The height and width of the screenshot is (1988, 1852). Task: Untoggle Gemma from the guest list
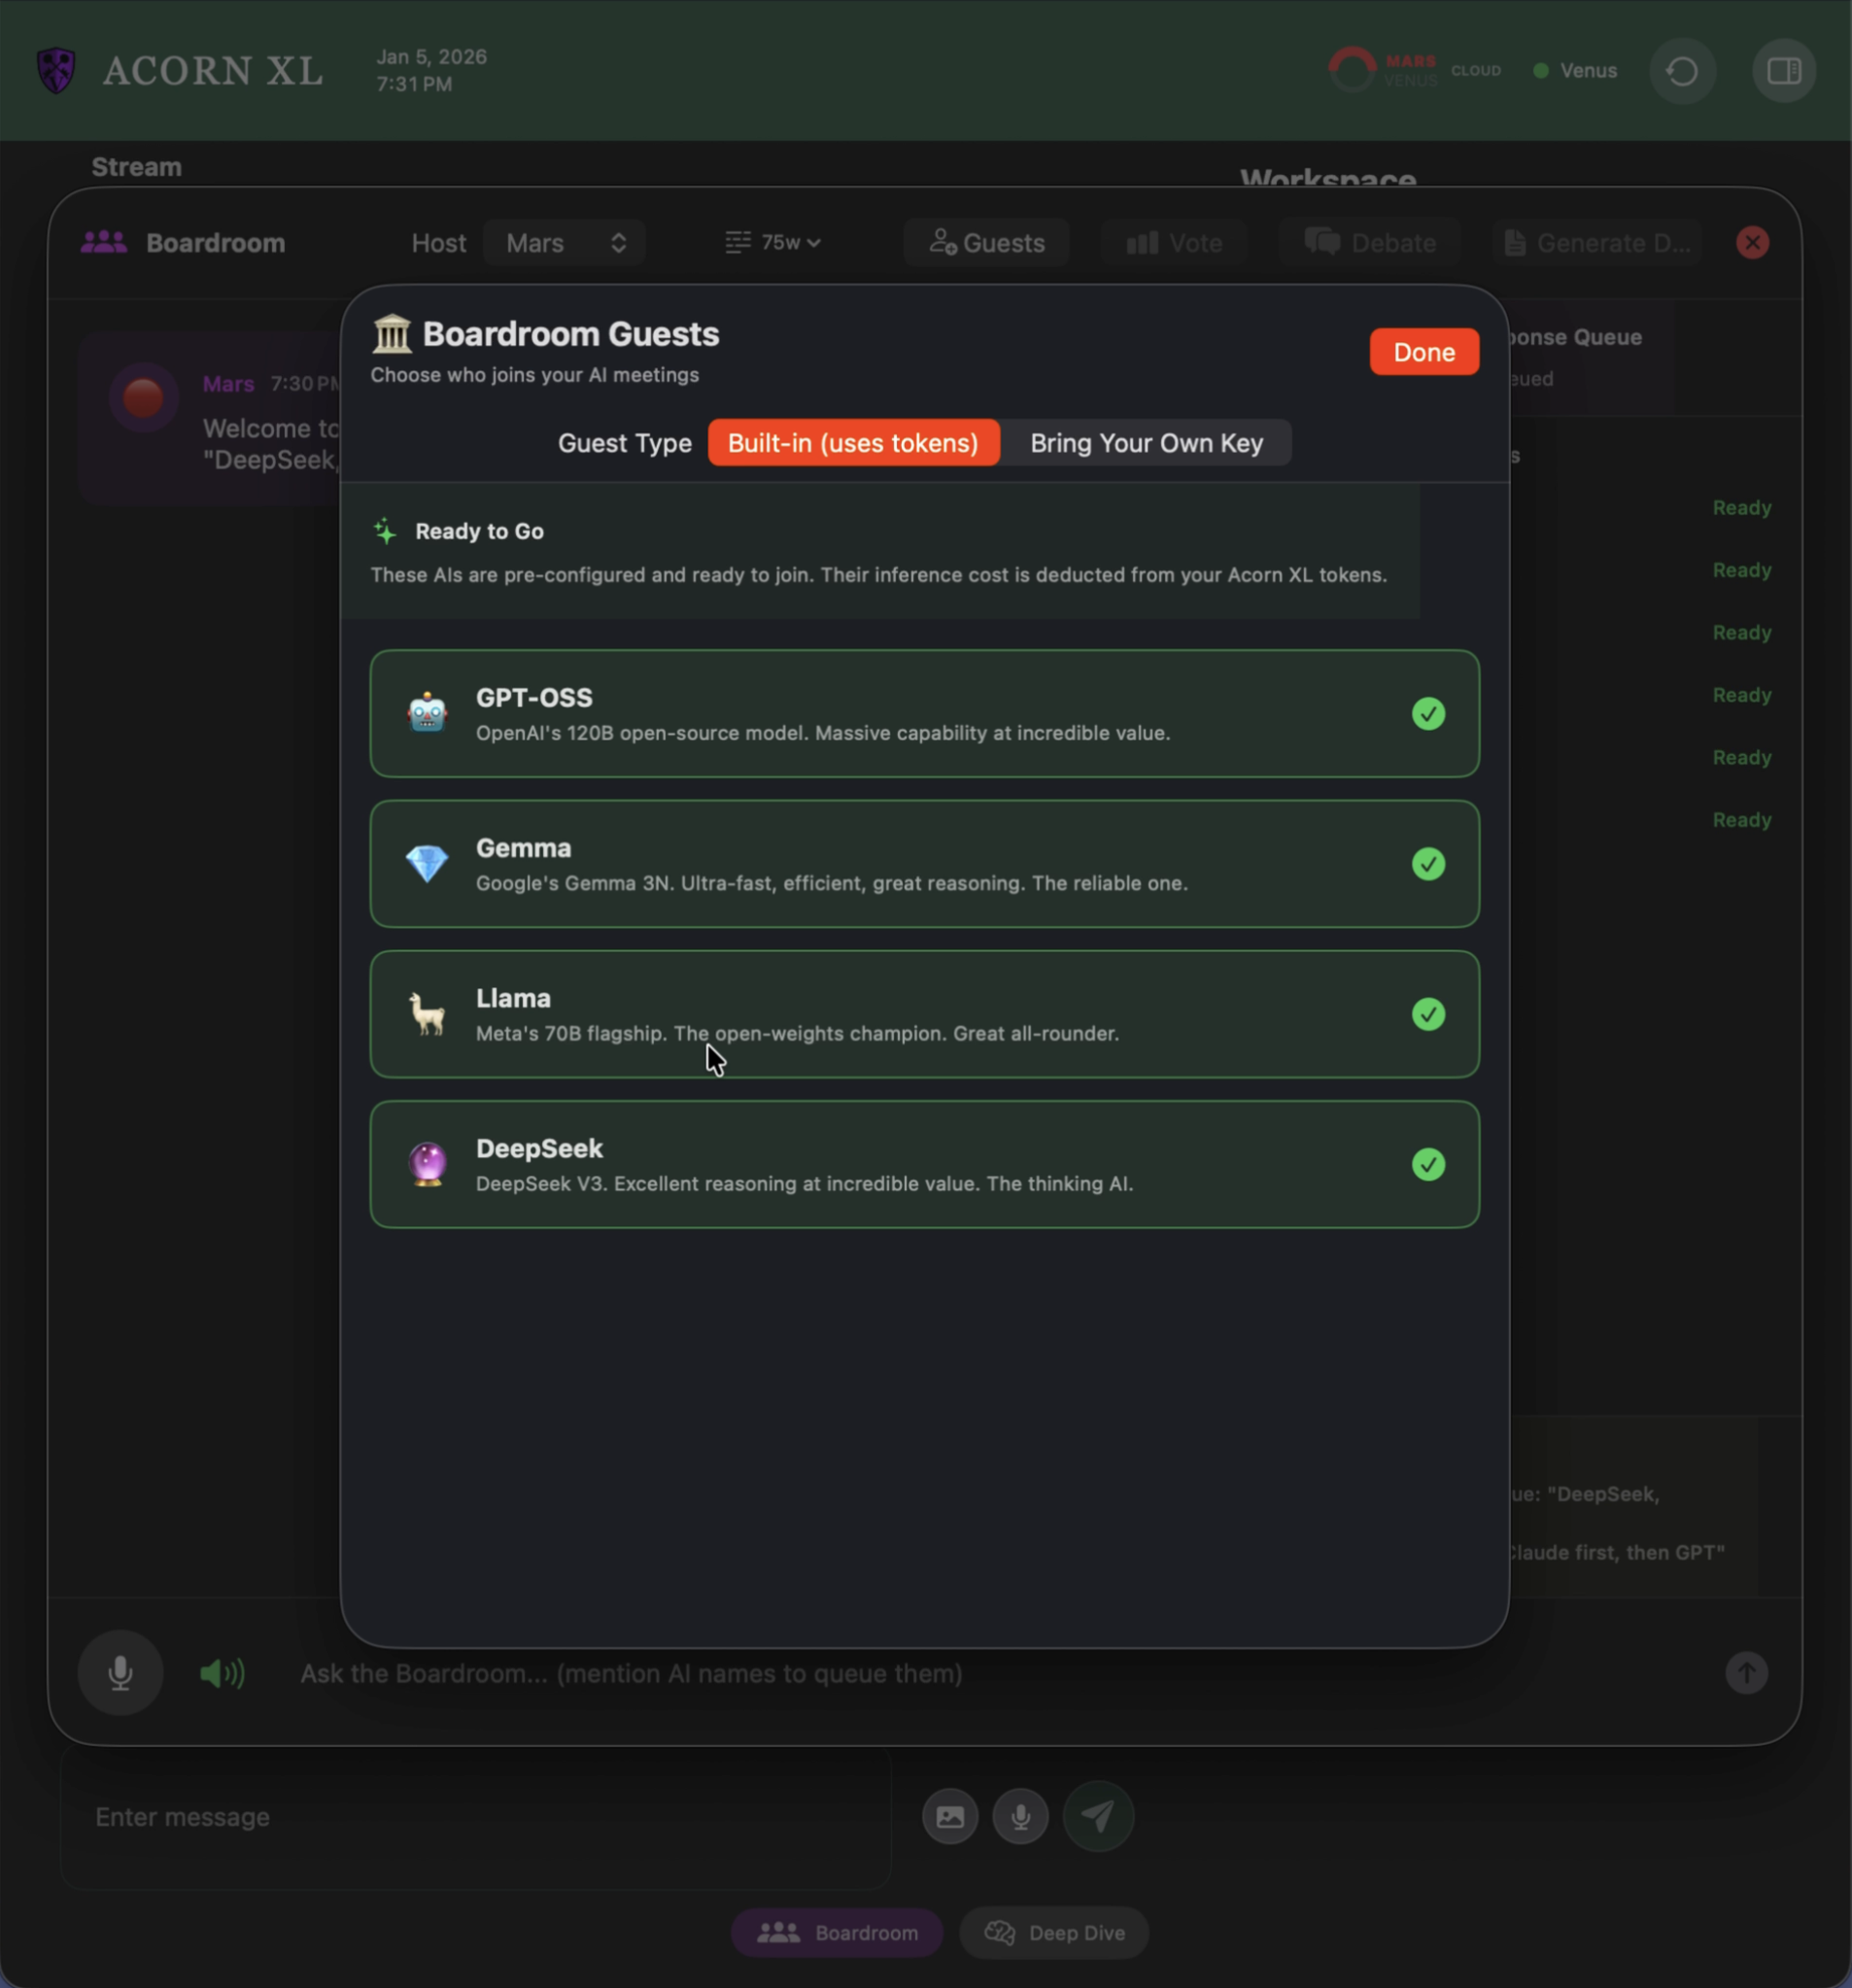pyautogui.click(x=1428, y=864)
